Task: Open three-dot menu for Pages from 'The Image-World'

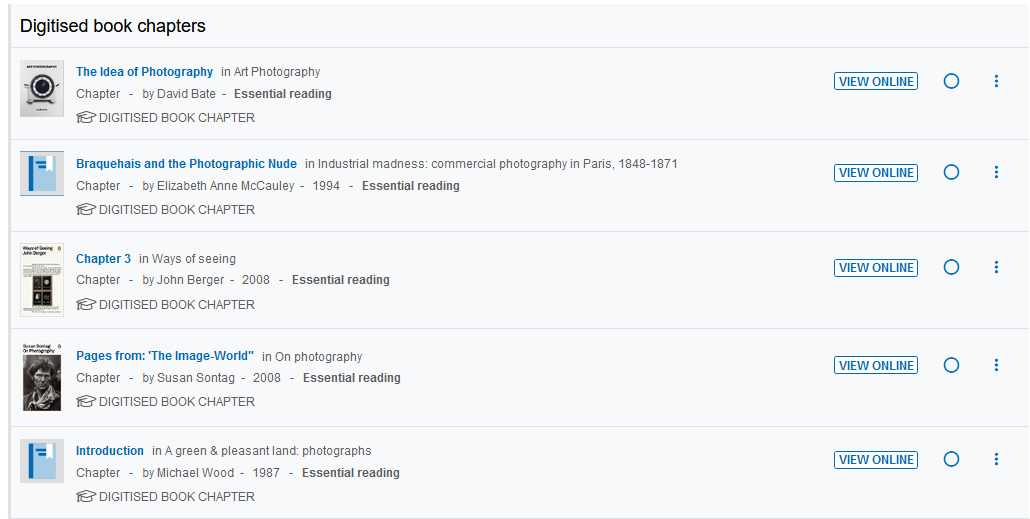Action: click(996, 365)
